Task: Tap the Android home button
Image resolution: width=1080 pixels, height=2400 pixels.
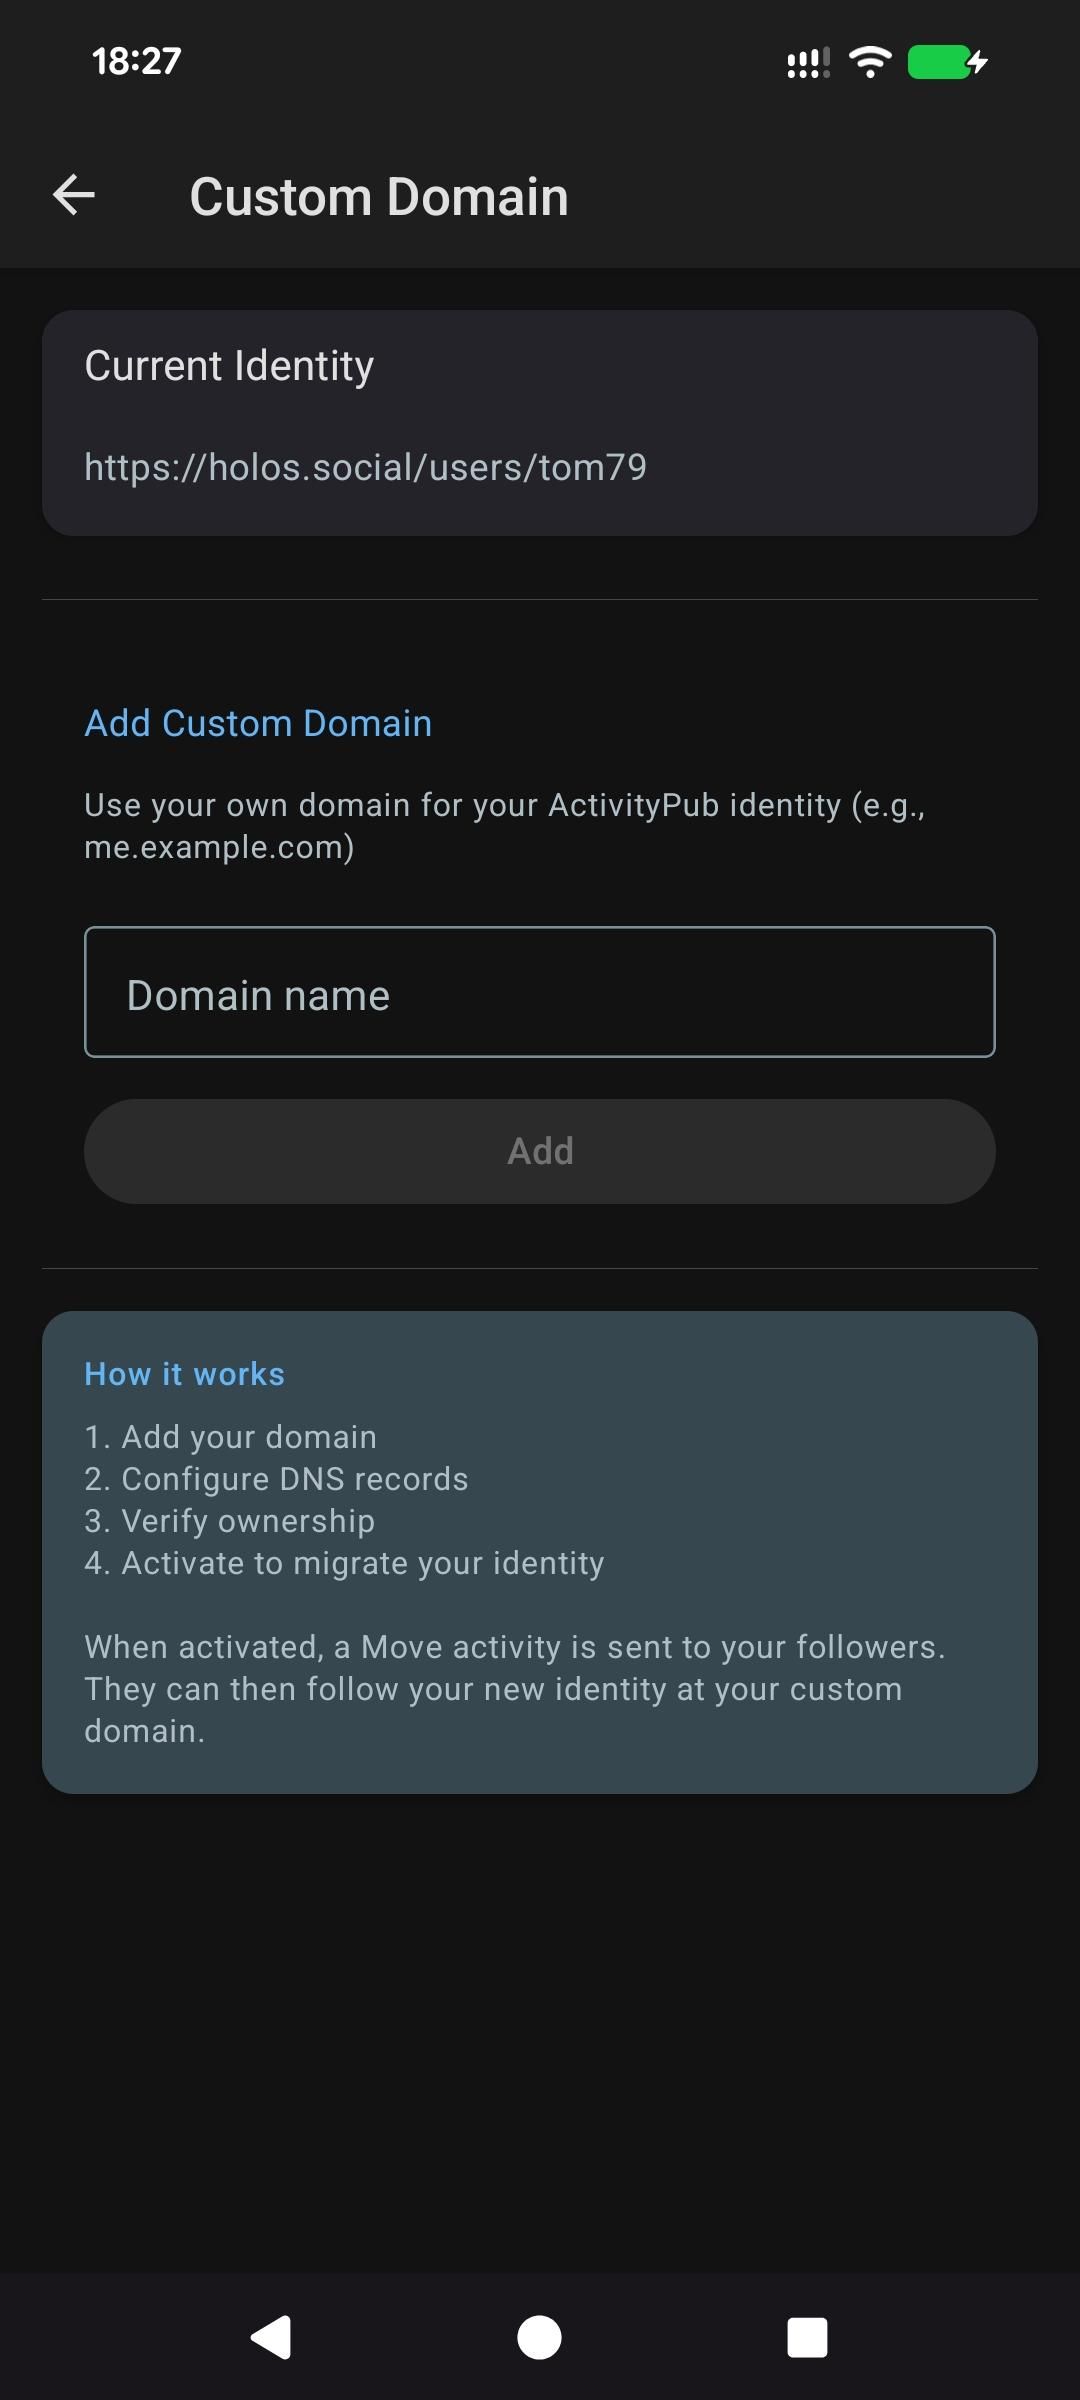Action: [539, 2337]
